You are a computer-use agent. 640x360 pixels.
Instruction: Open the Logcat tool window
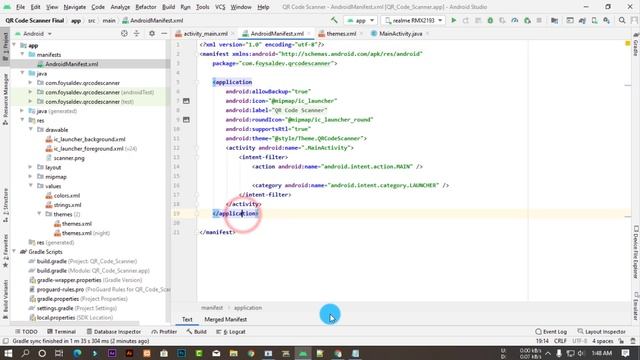pyautogui.click(x=231, y=332)
